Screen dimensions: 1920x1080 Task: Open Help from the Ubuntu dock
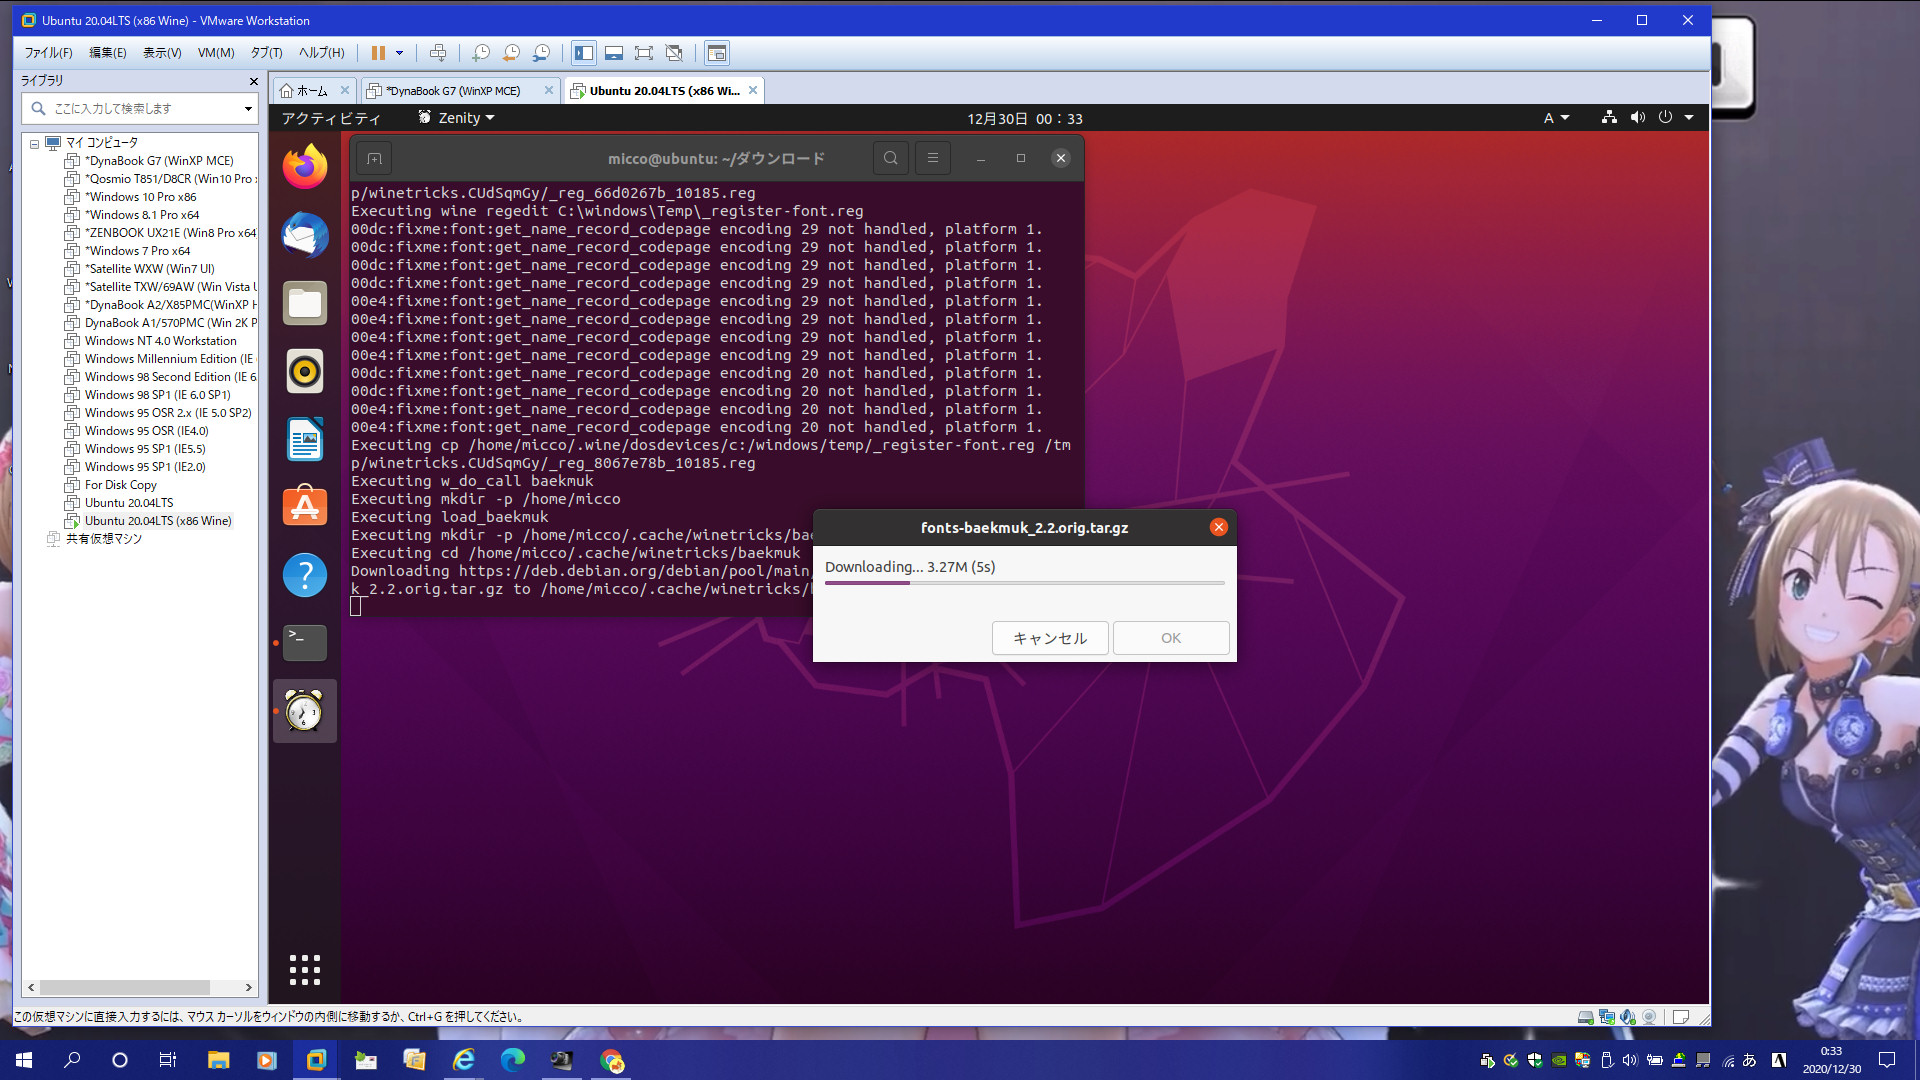click(x=305, y=575)
